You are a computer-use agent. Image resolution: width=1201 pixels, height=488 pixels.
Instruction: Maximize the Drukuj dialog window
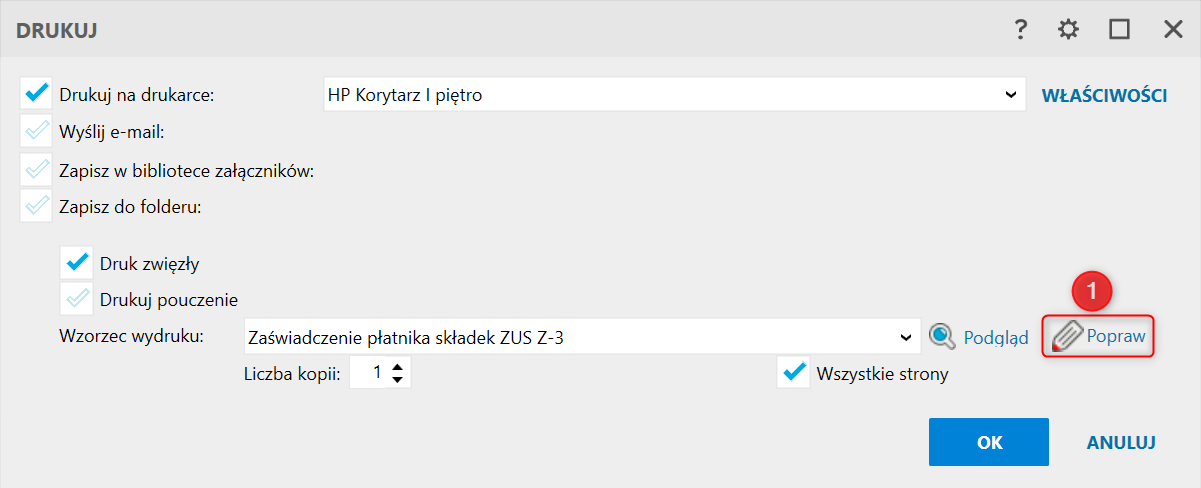tap(1119, 30)
